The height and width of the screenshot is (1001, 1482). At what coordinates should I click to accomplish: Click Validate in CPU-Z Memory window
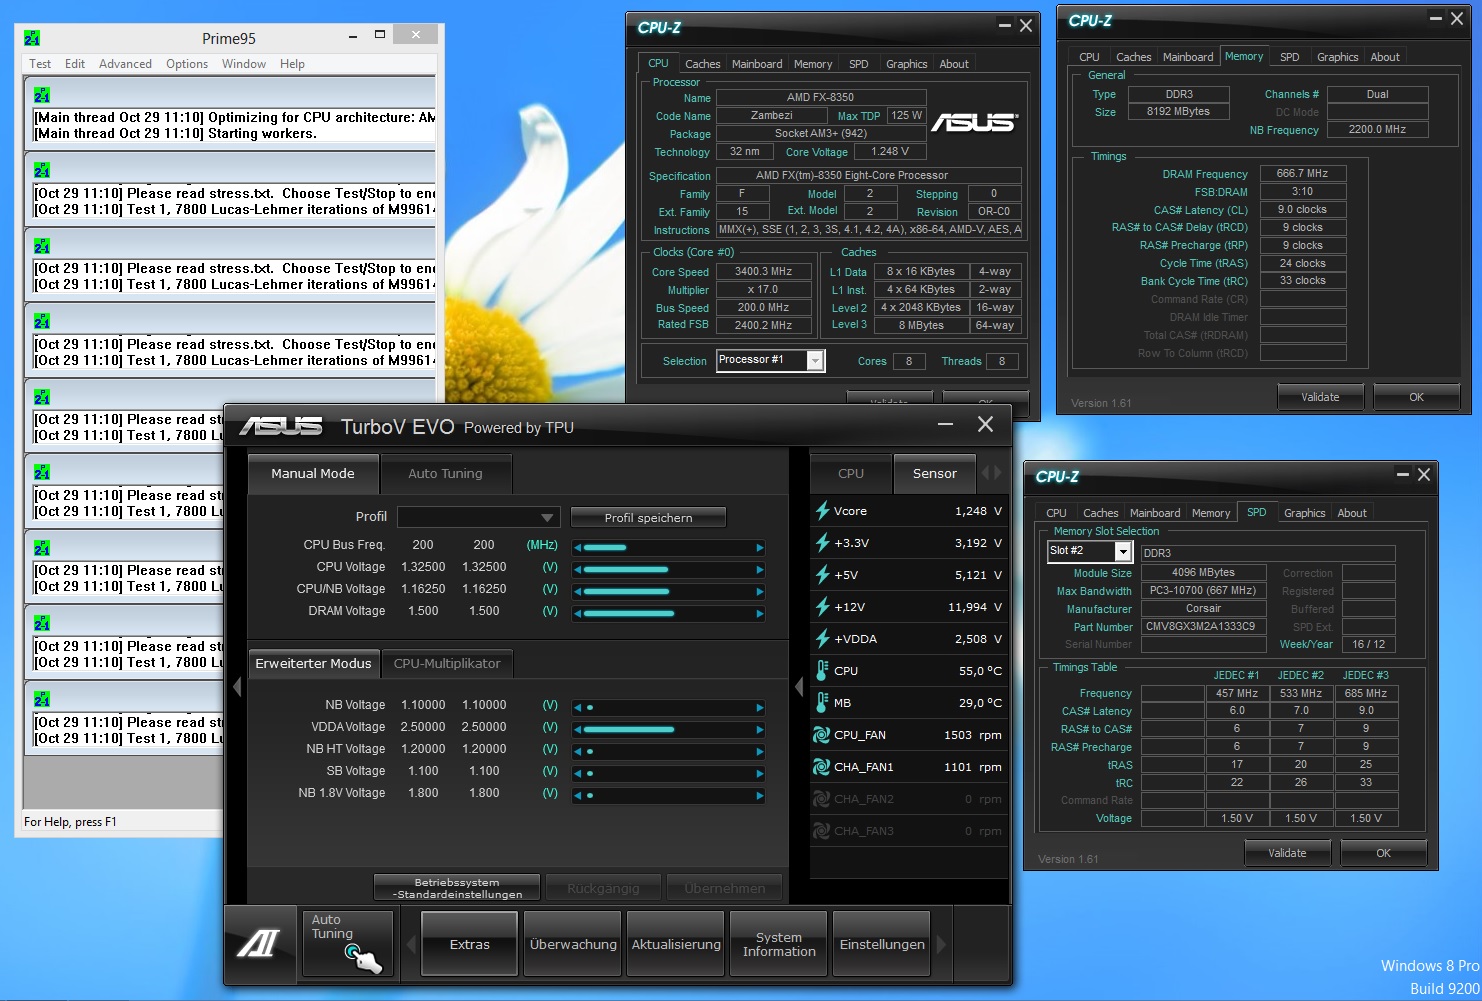[x=1320, y=397]
